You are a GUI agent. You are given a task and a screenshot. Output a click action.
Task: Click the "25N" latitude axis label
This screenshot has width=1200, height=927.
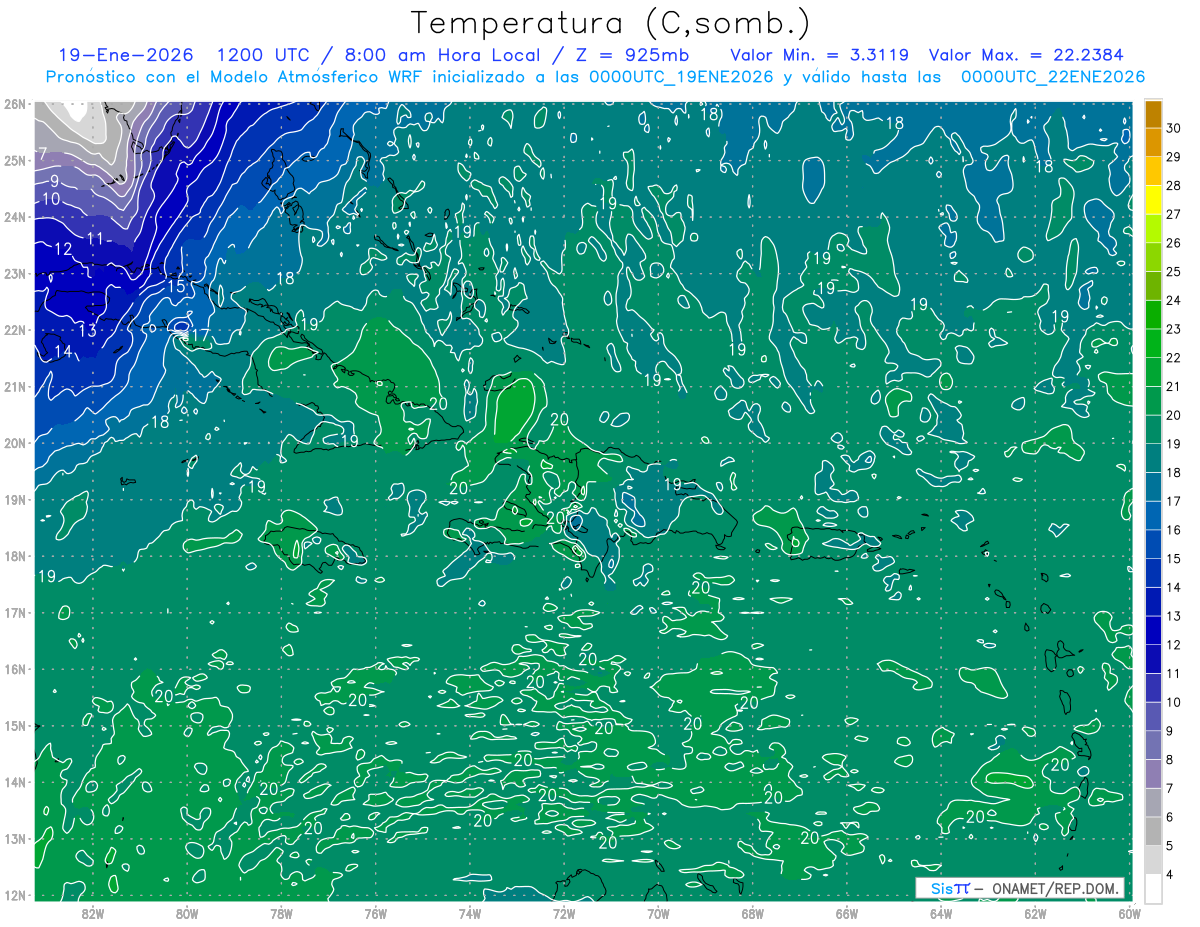point(15,160)
